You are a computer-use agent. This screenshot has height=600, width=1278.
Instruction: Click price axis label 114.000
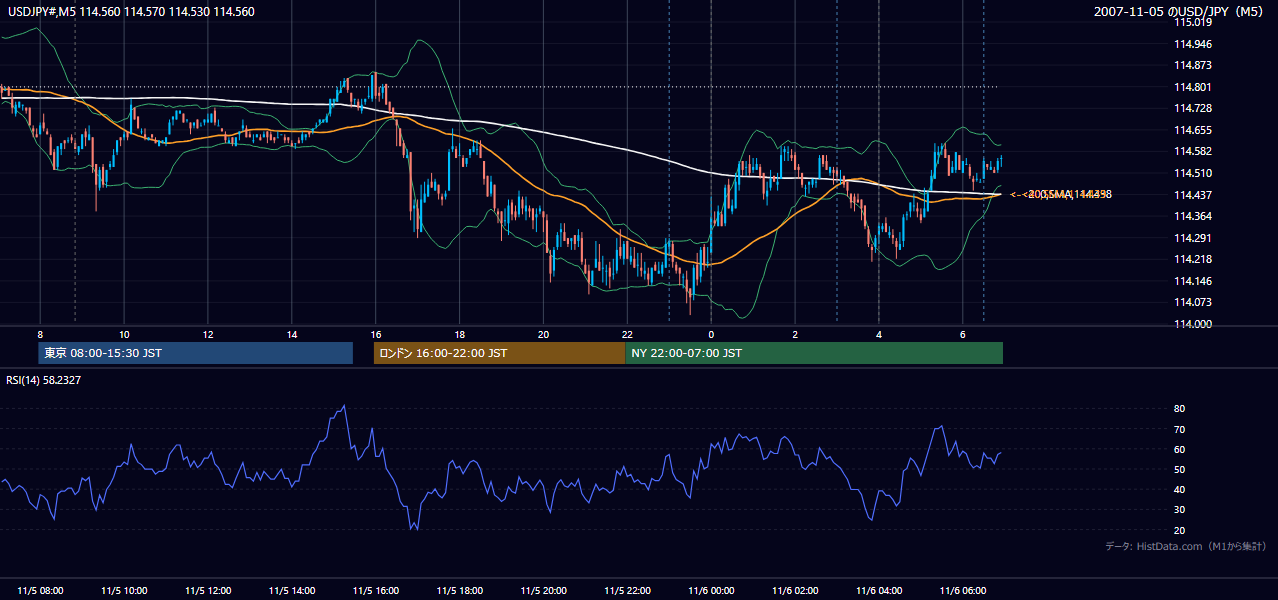coord(1192,324)
